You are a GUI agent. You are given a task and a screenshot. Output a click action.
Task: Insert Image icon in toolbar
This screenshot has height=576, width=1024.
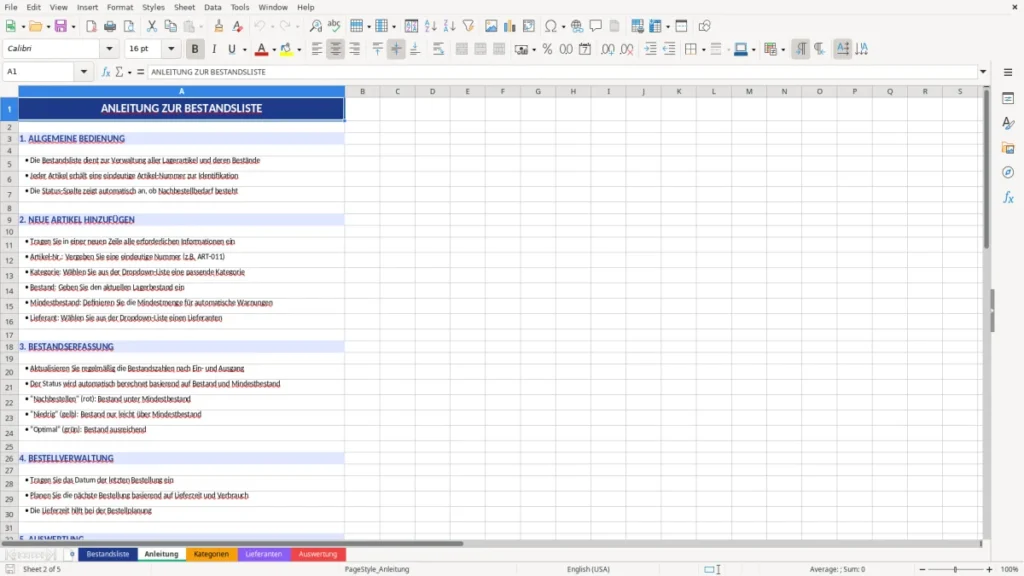pyautogui.click(x=491, y=26)
